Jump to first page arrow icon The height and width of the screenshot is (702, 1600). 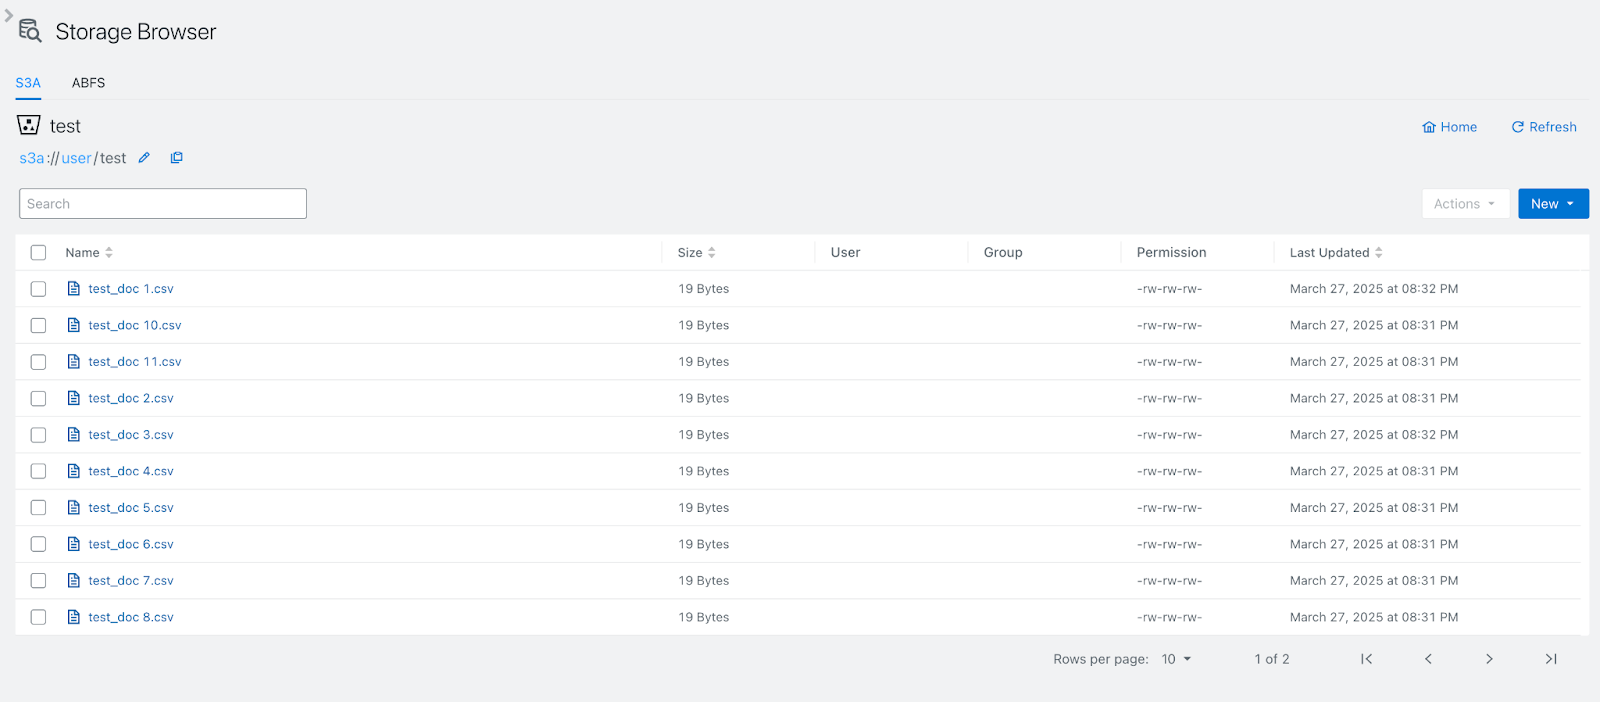pyautogui.click(x=1366, y=659)
